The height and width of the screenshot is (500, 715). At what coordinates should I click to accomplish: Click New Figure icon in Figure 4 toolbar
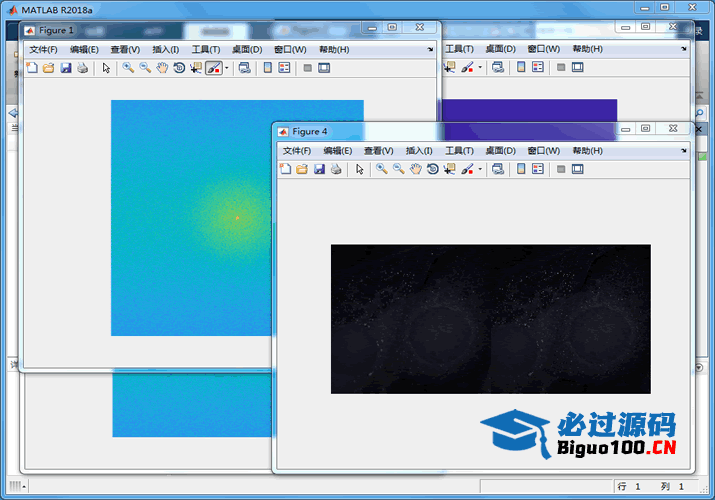[285, 169]
